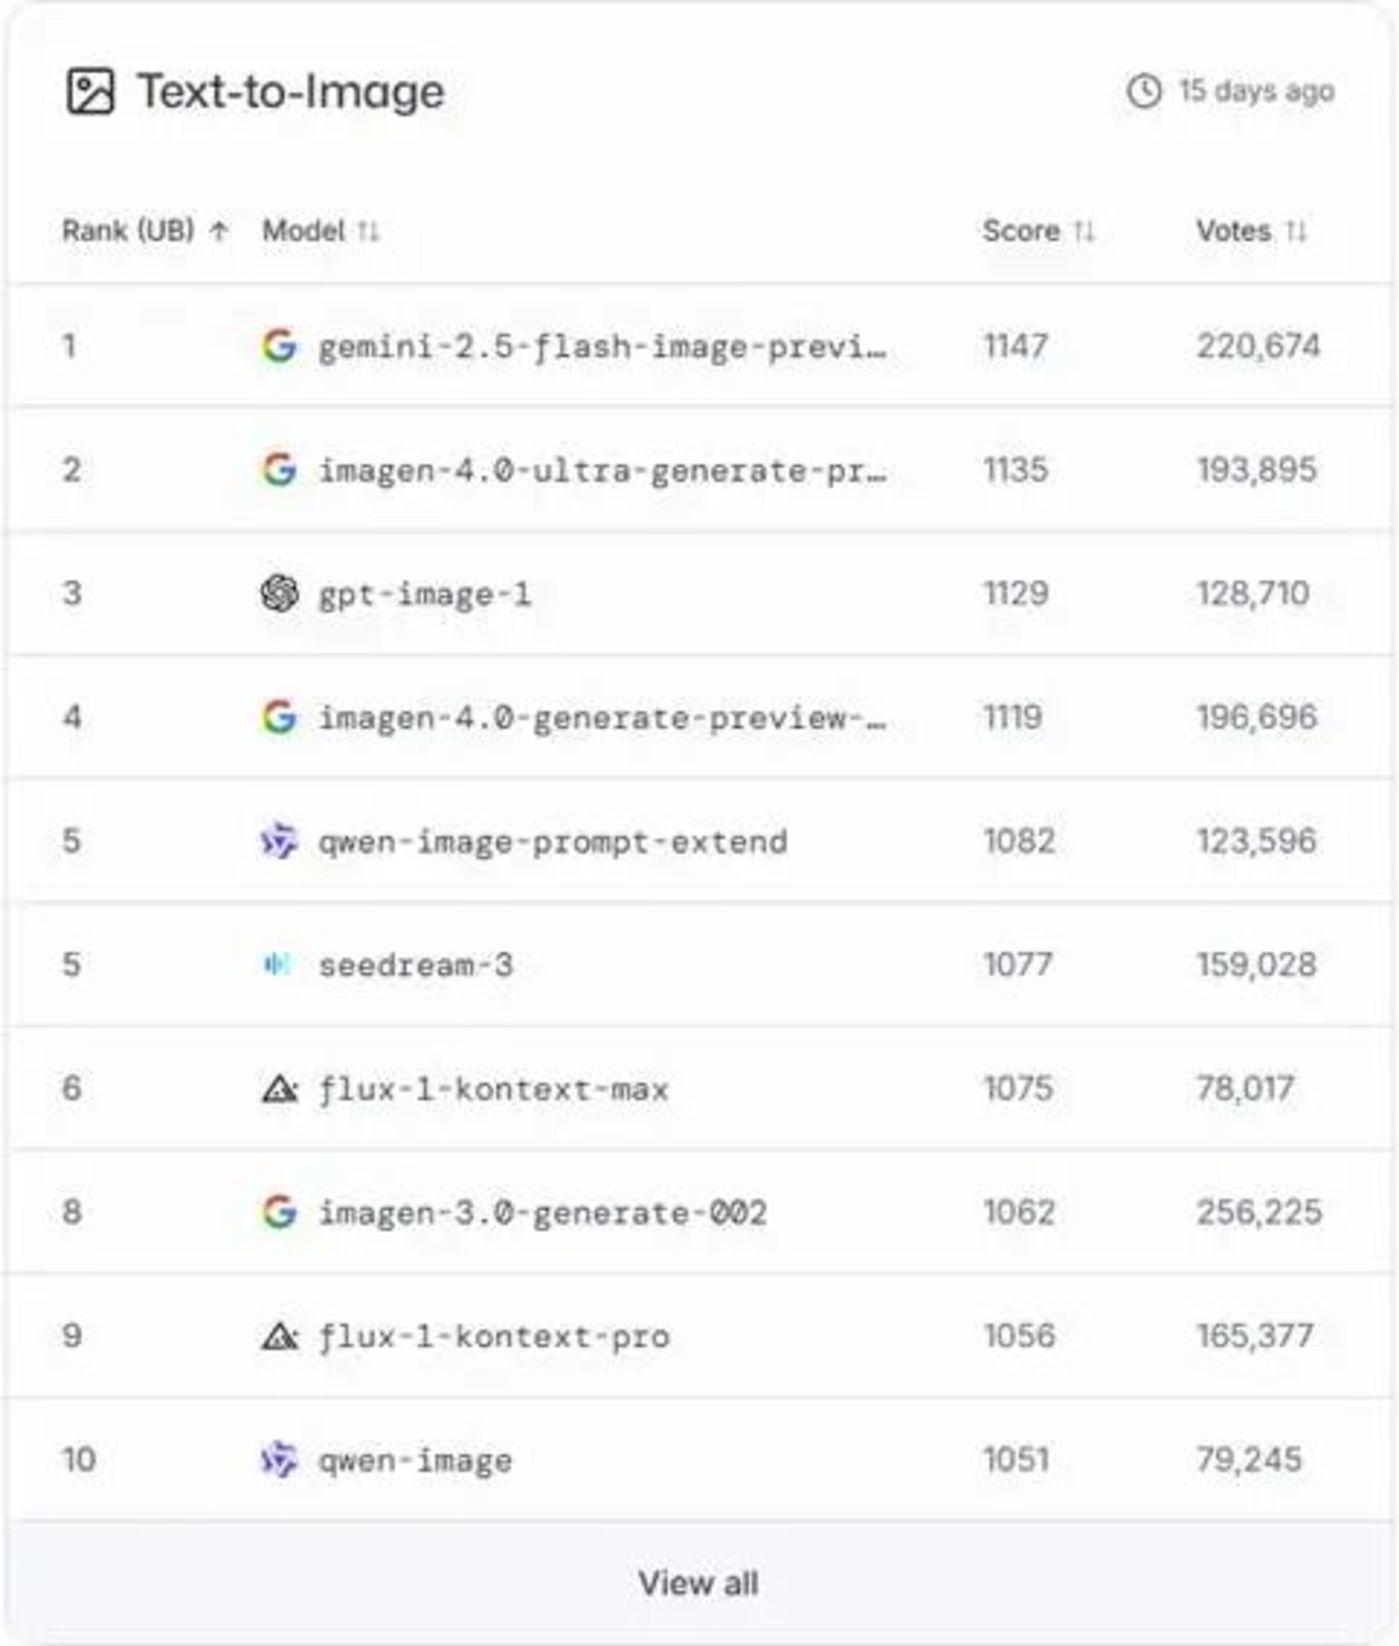Click Qwen logo beside qwen-image-prompt-extend
The width and height of the screenshot is (1399, 1646).
click(x=279, y=841)
